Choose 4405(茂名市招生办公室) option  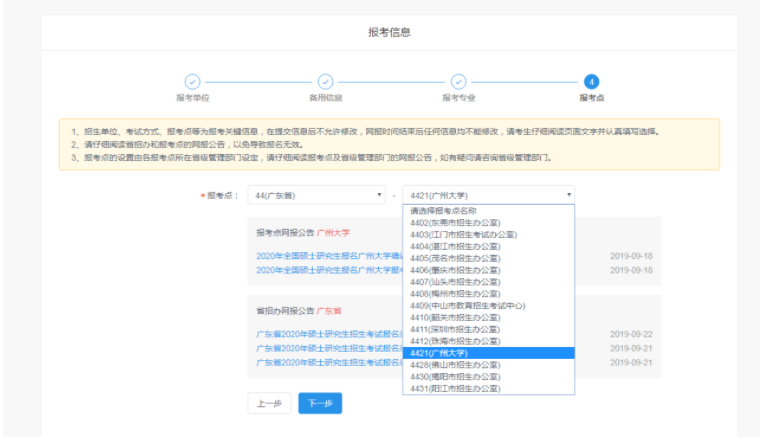click(x=488, y=259)
